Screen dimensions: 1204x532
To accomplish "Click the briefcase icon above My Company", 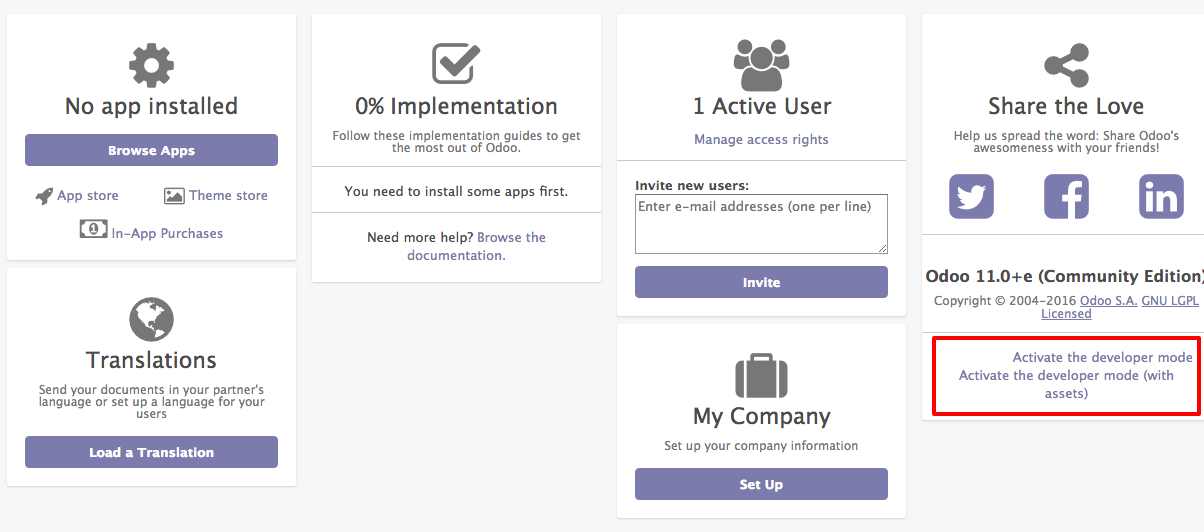I will [x=761, y=375].
